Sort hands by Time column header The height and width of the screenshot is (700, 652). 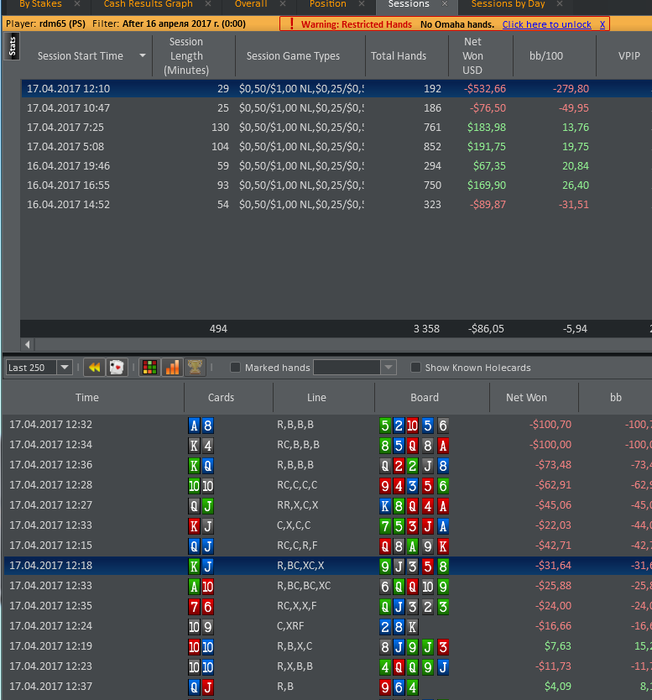[x=87, y=397]
